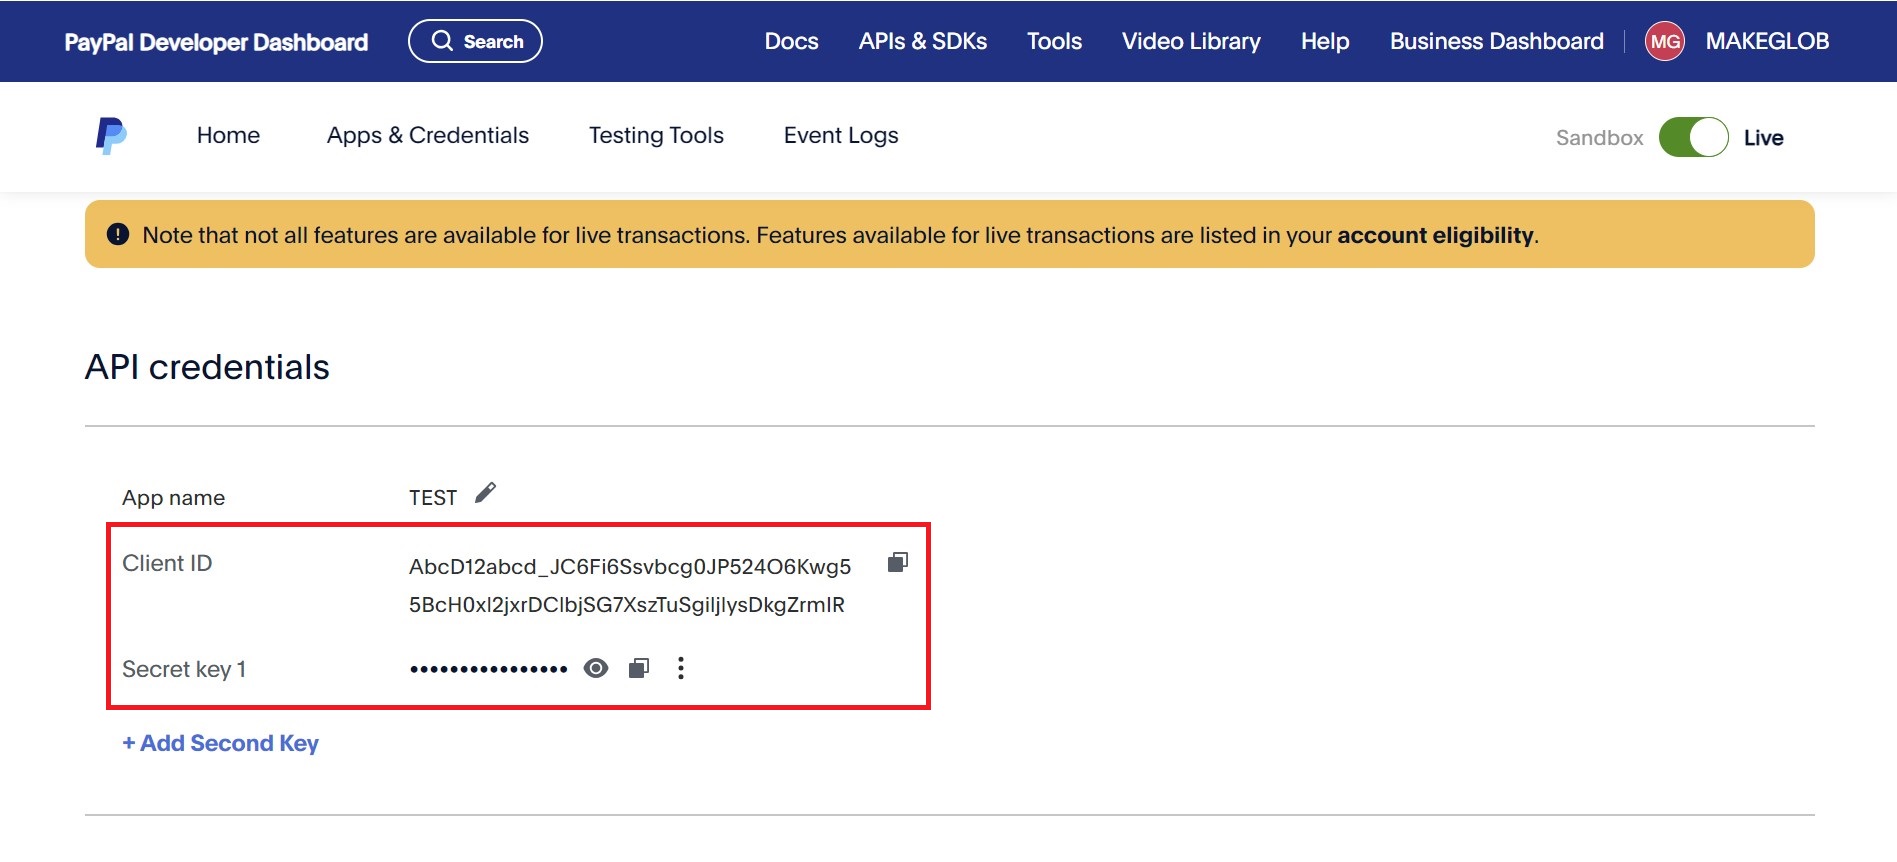Open Docs in the top navigation

[x=791, y=41]
